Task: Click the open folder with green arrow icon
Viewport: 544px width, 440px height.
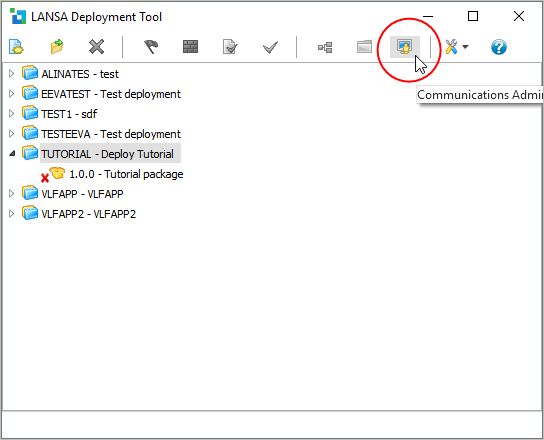Action: click(57, 47)
